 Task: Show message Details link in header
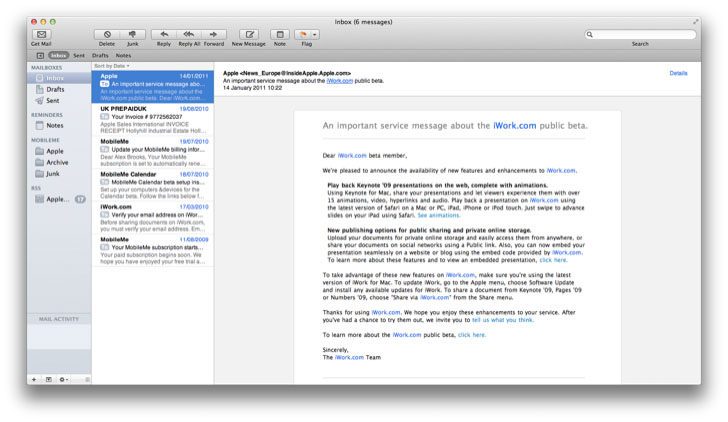(678, 73)
